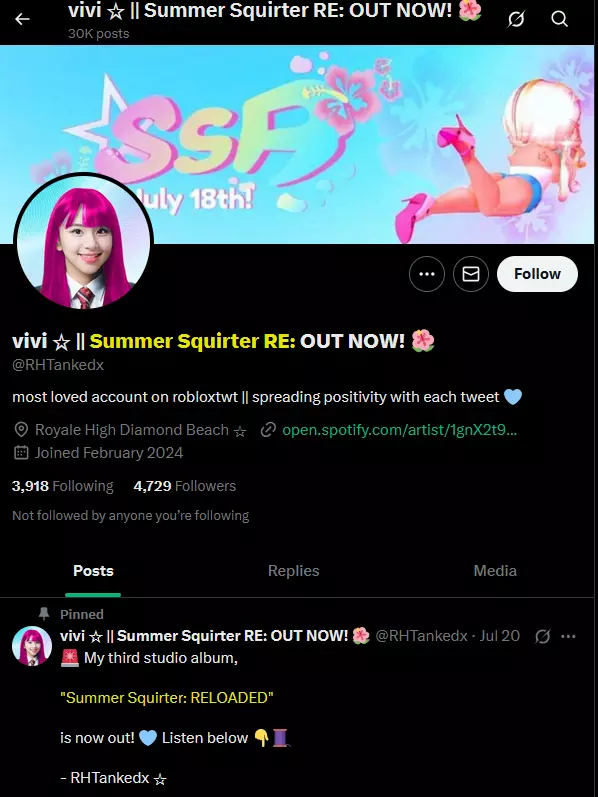View the 4,729 Followers list

tap(185, 486)
